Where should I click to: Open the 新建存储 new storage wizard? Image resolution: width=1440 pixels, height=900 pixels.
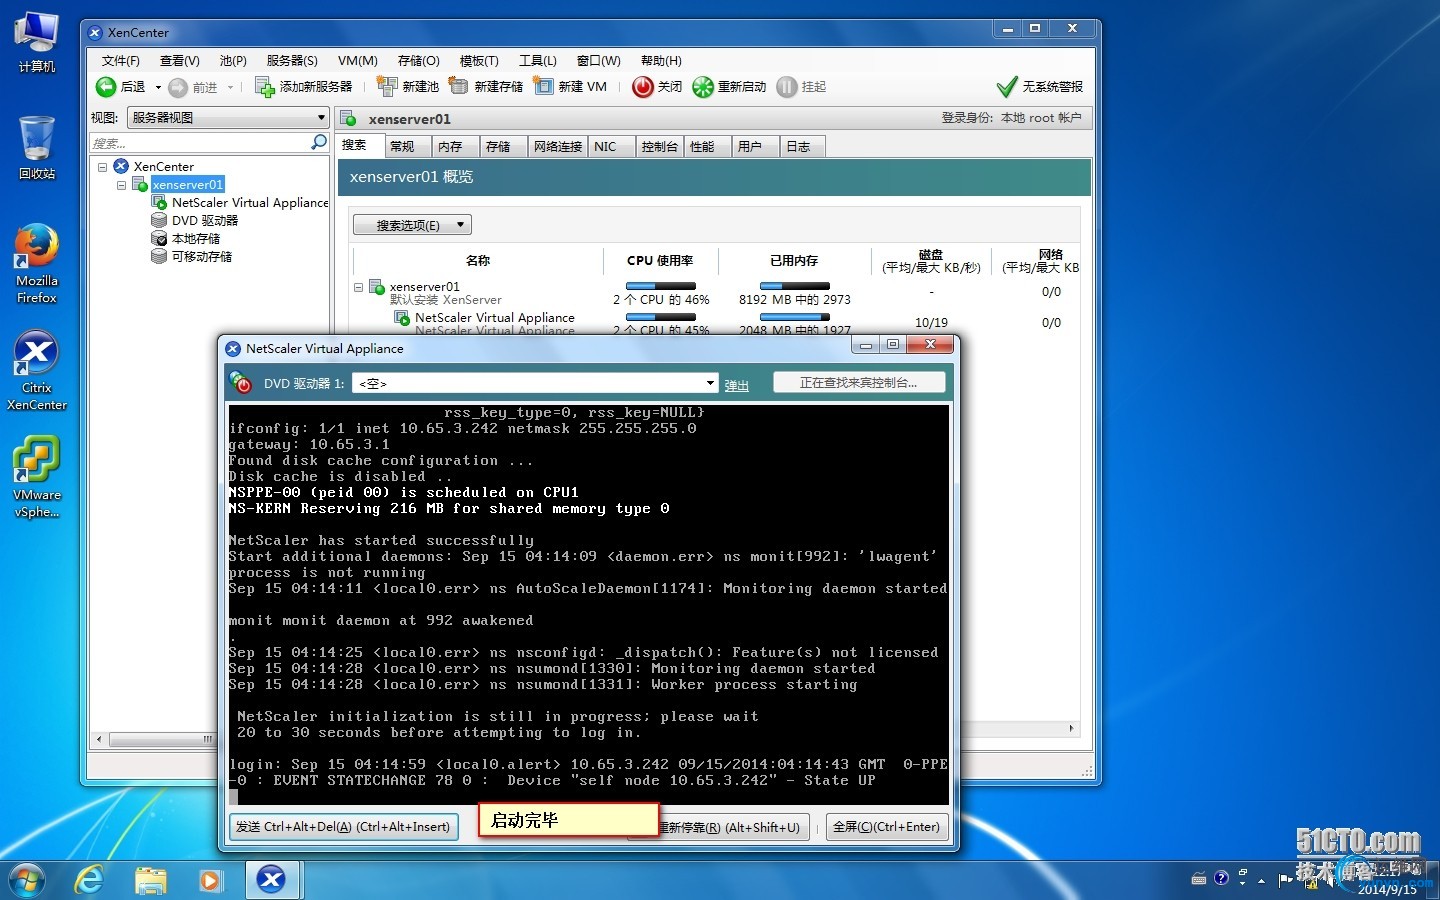pyautogui.click(x=486, y=87)
